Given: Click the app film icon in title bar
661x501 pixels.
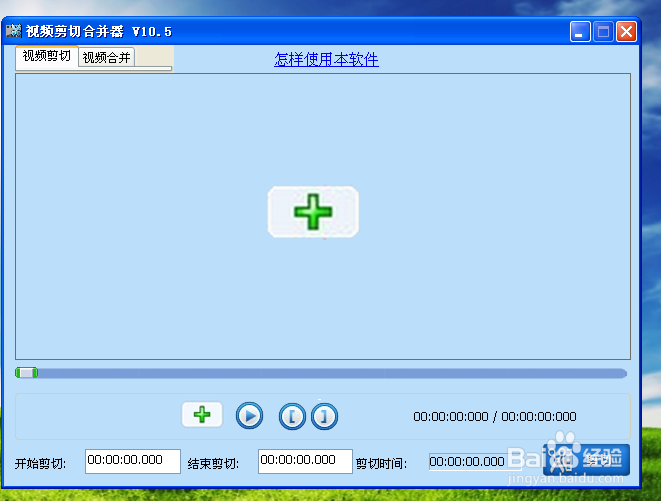Looking at the screenshot, I should coord(13,31).
